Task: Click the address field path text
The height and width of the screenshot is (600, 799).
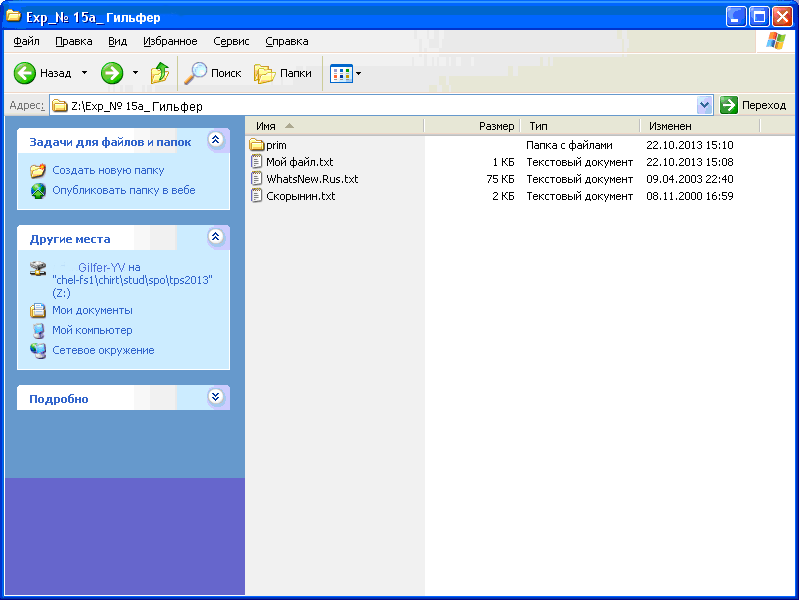Action: [137, 106]
